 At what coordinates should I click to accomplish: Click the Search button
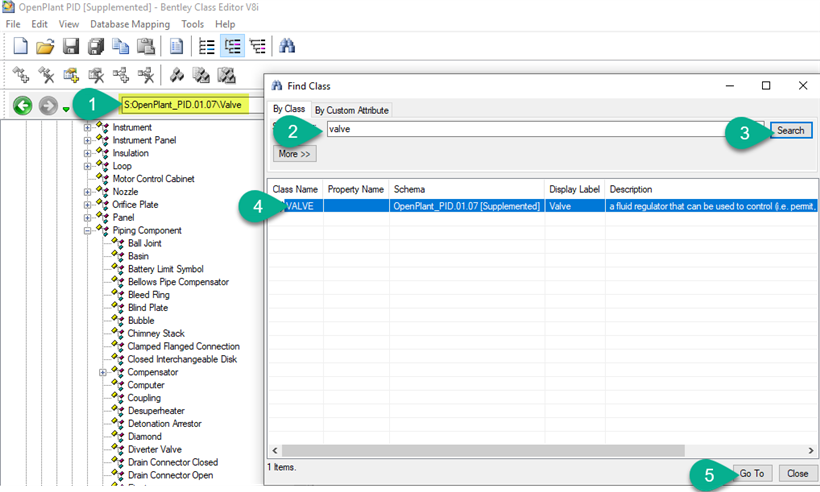coord(790,130)
